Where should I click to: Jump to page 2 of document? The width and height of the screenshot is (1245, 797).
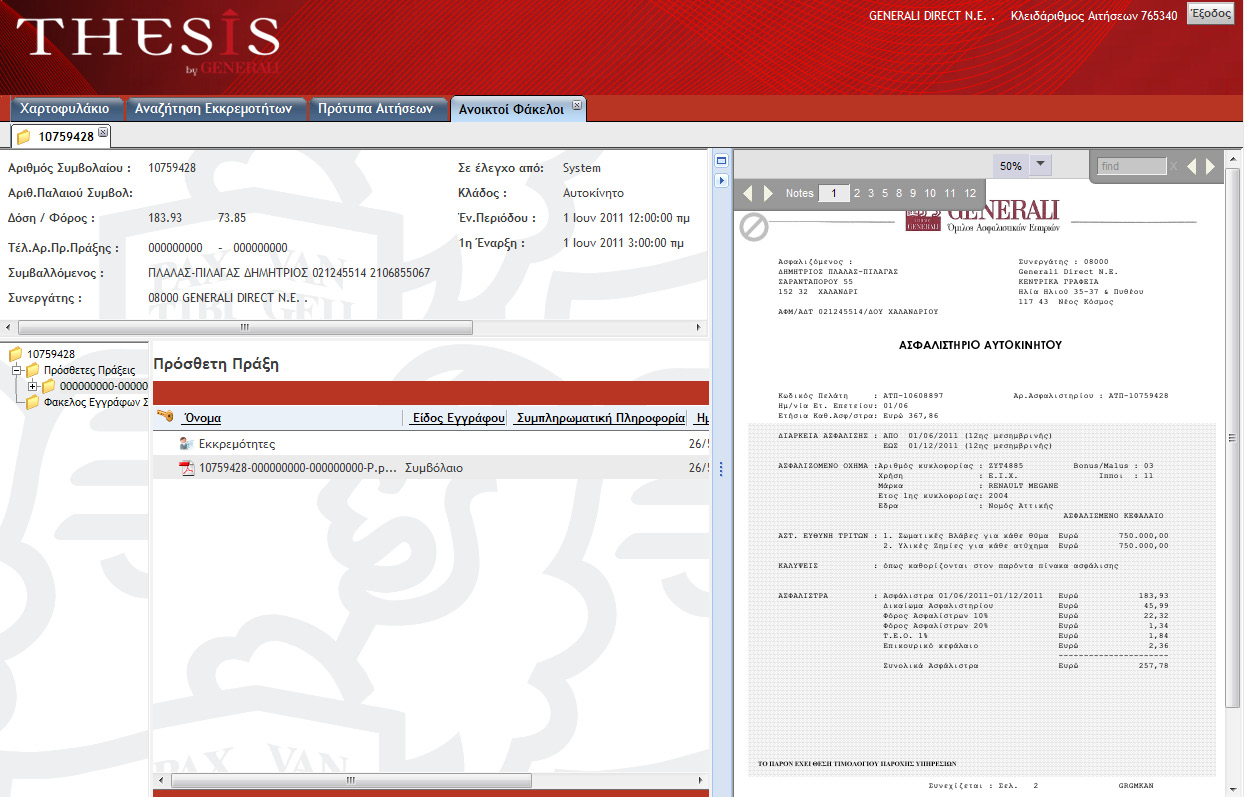[x=857, y=193]
